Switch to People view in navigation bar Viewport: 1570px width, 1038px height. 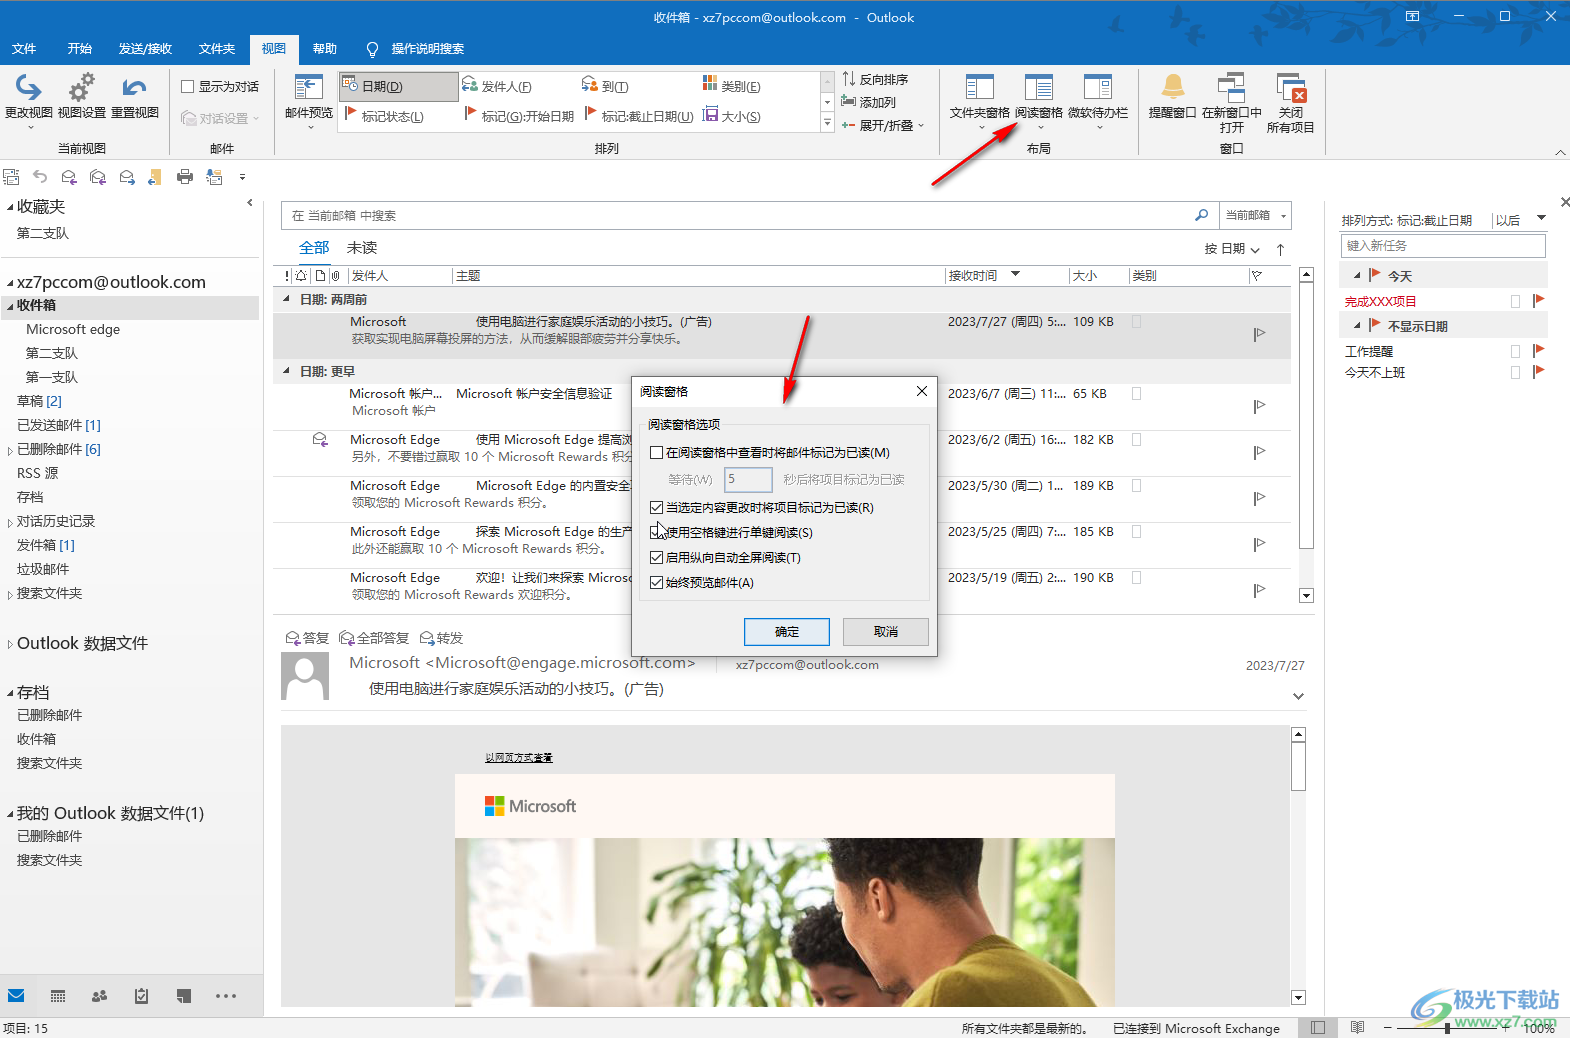point(99,996)
